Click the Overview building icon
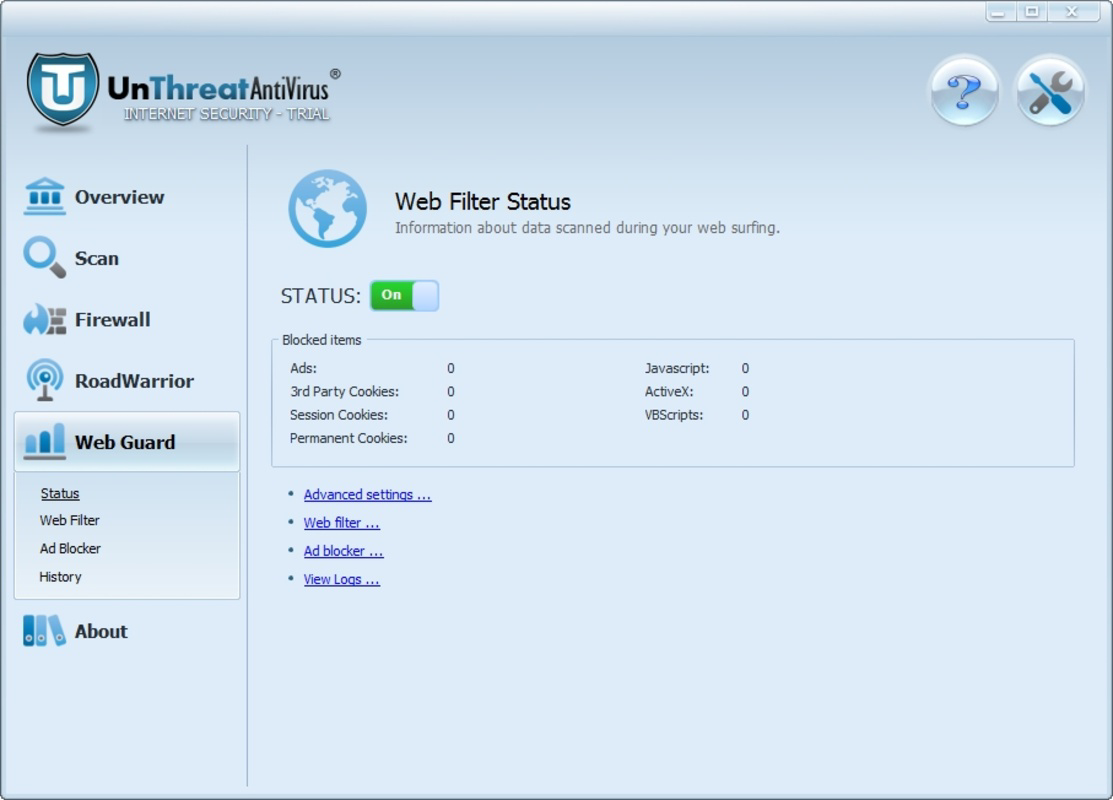The width and height of the screenshot is (1113, 800). tap(45, 196)
